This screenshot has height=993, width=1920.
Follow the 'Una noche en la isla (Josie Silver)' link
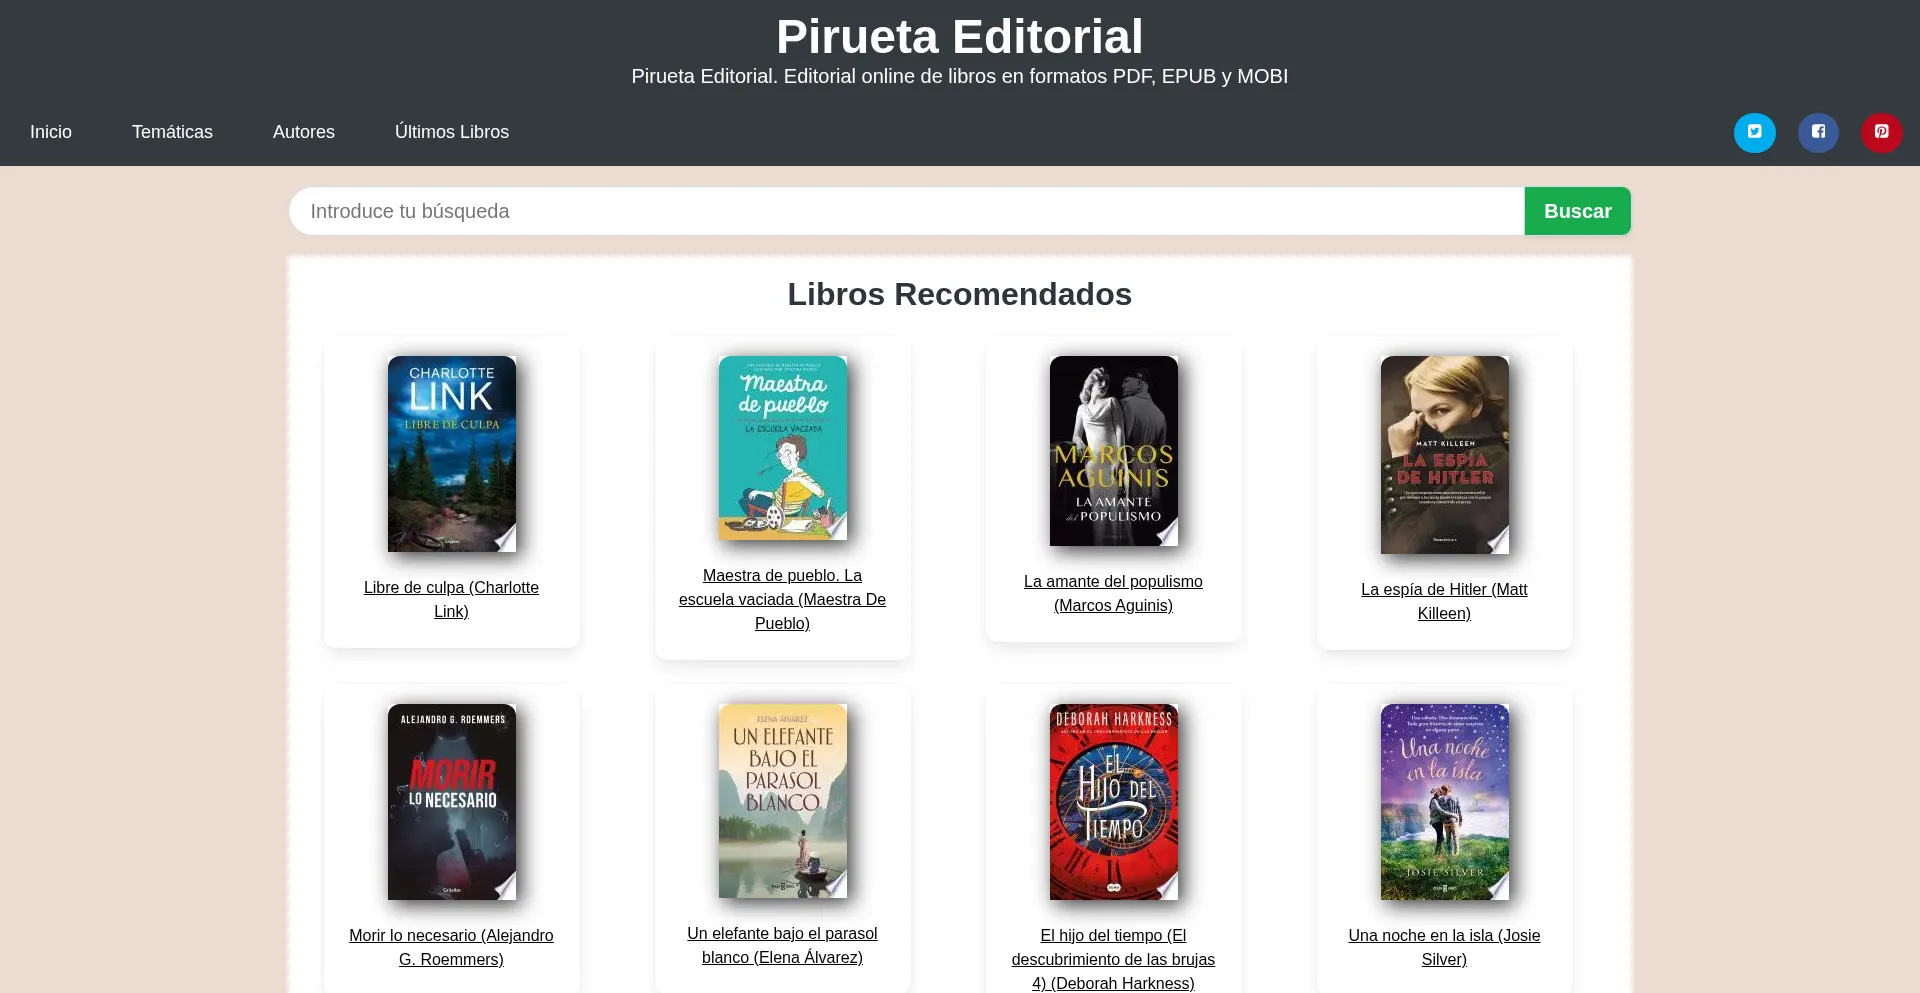[x=1444, y=948]
